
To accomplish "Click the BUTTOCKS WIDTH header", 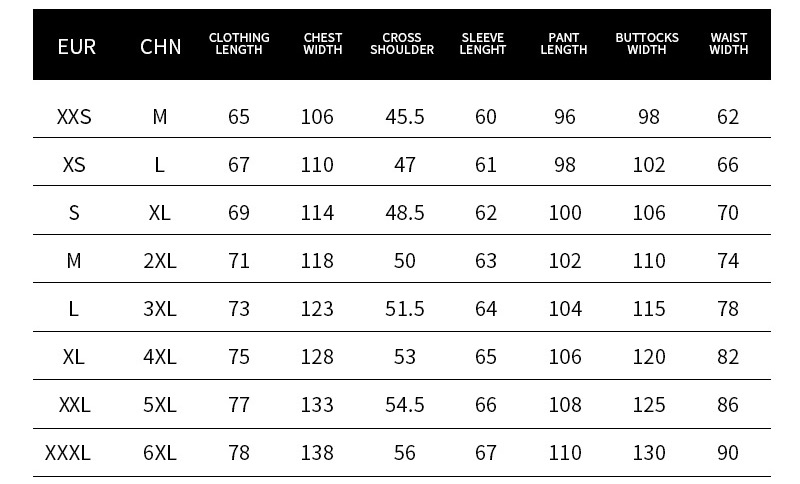I will (647, 44).
